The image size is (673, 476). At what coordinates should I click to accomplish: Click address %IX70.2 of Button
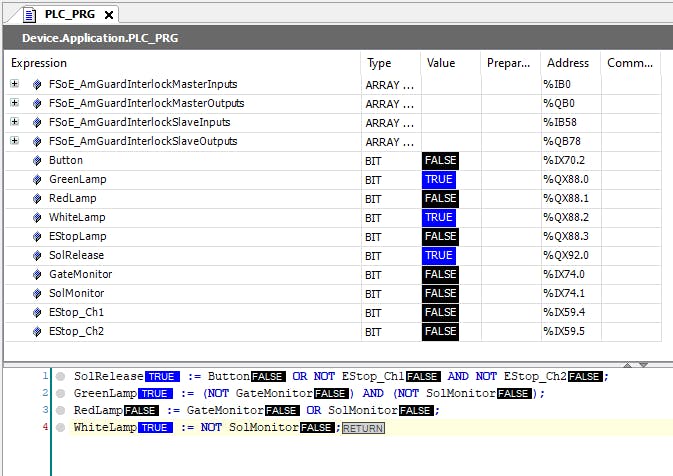point(564,161)
